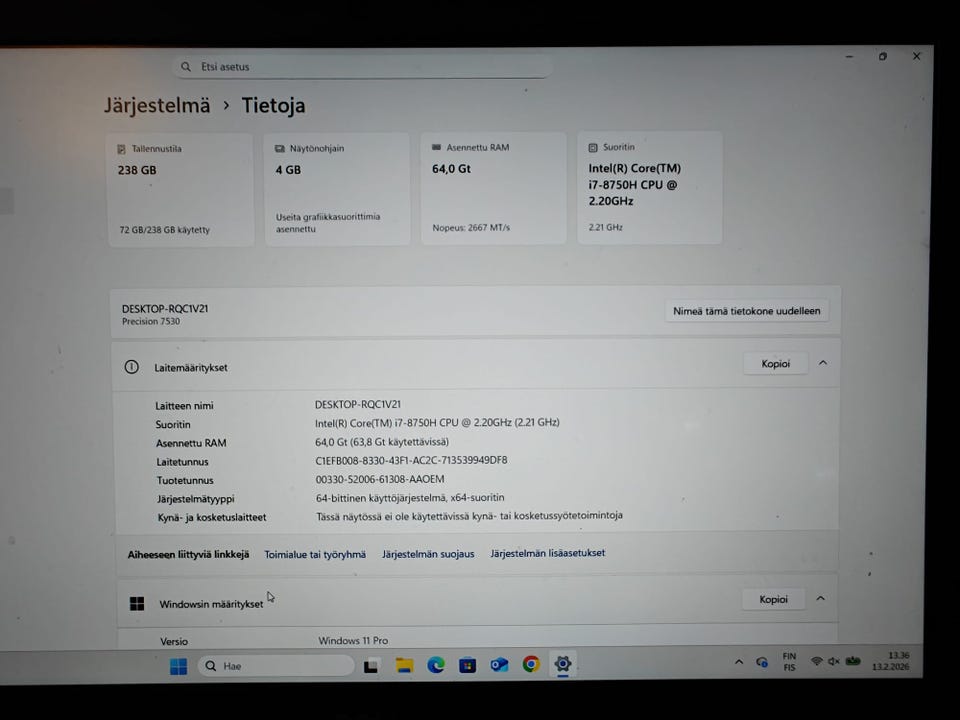The height and width of the screenshot is (720, 960).
Task: Open the Asennettu RAM card
Action: click(x=493, y=189)
